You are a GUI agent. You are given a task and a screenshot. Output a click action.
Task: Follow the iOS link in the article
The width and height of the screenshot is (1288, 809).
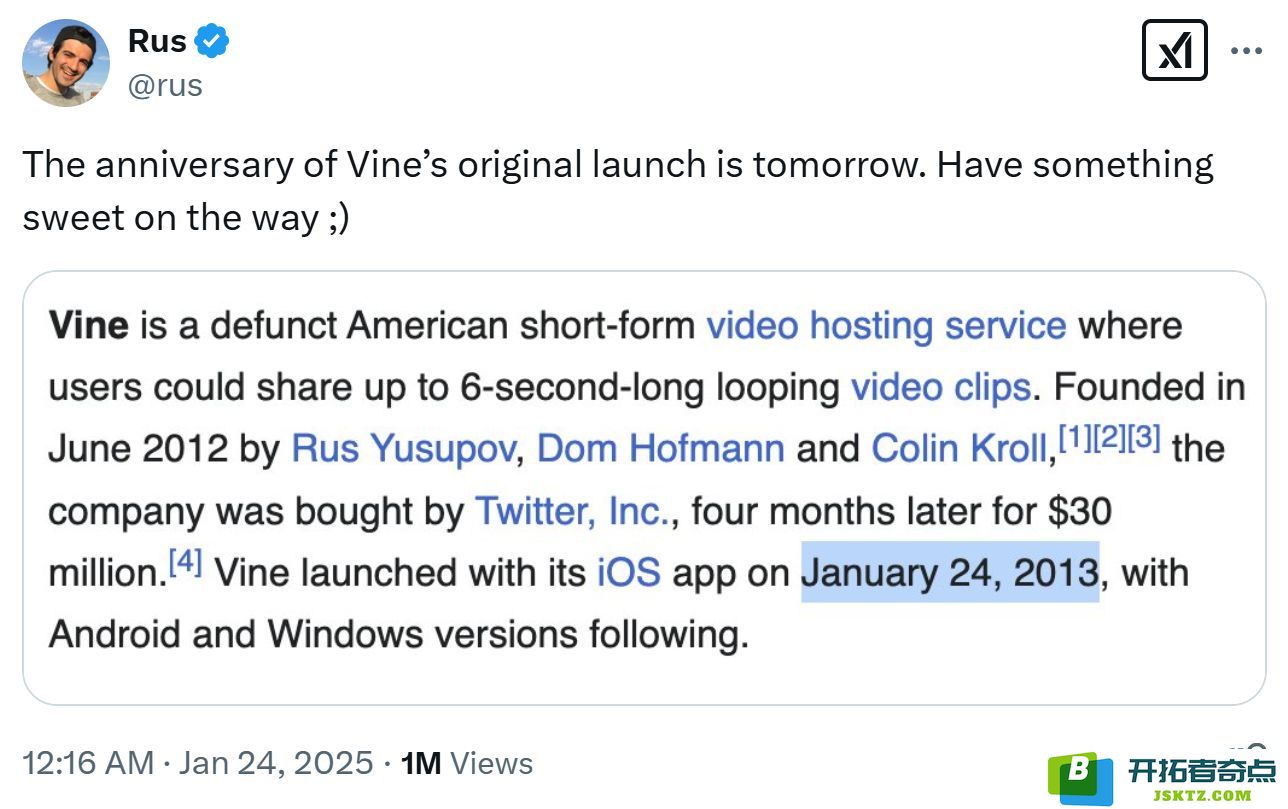(x=629, y=573)
